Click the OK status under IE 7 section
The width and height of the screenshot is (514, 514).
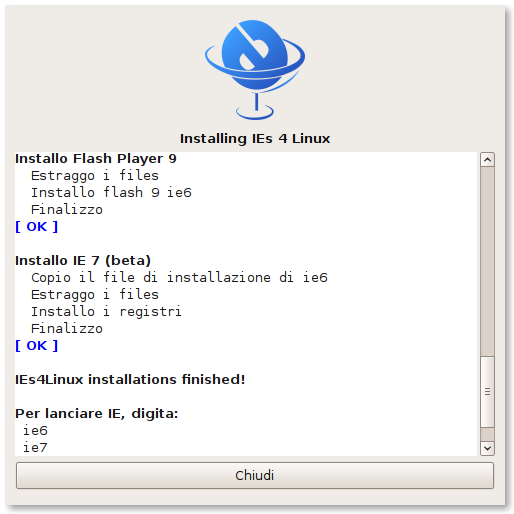coord(37,346)
